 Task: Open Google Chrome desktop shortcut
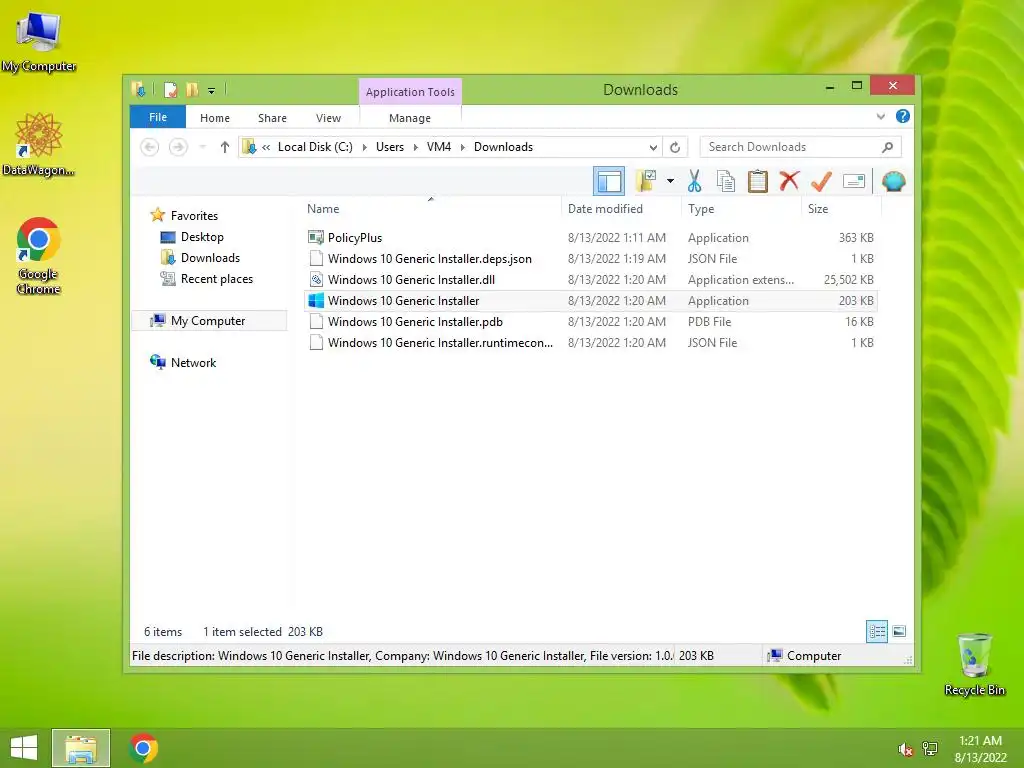coord(39,256)
